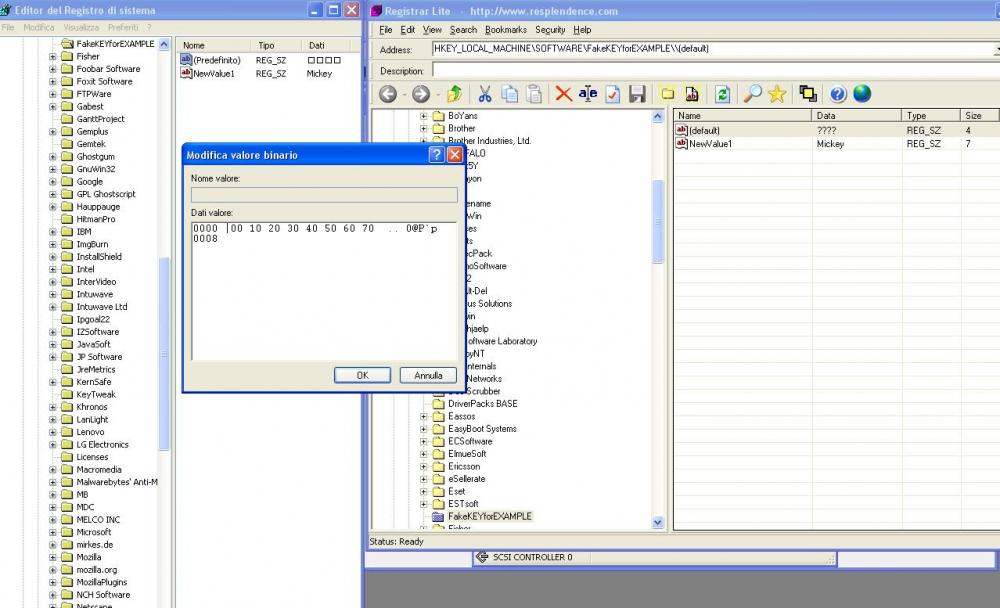
Task: Click the red X Delete icon
Action: tap(563, 94)
